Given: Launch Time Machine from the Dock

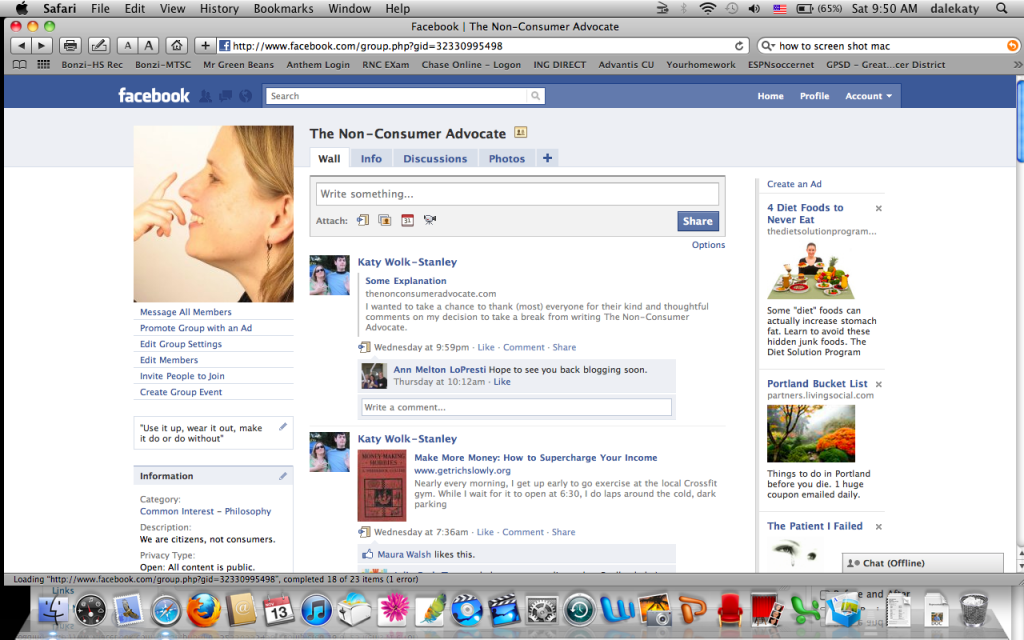Looking at the screenshot, I should [x=579, y=611].
